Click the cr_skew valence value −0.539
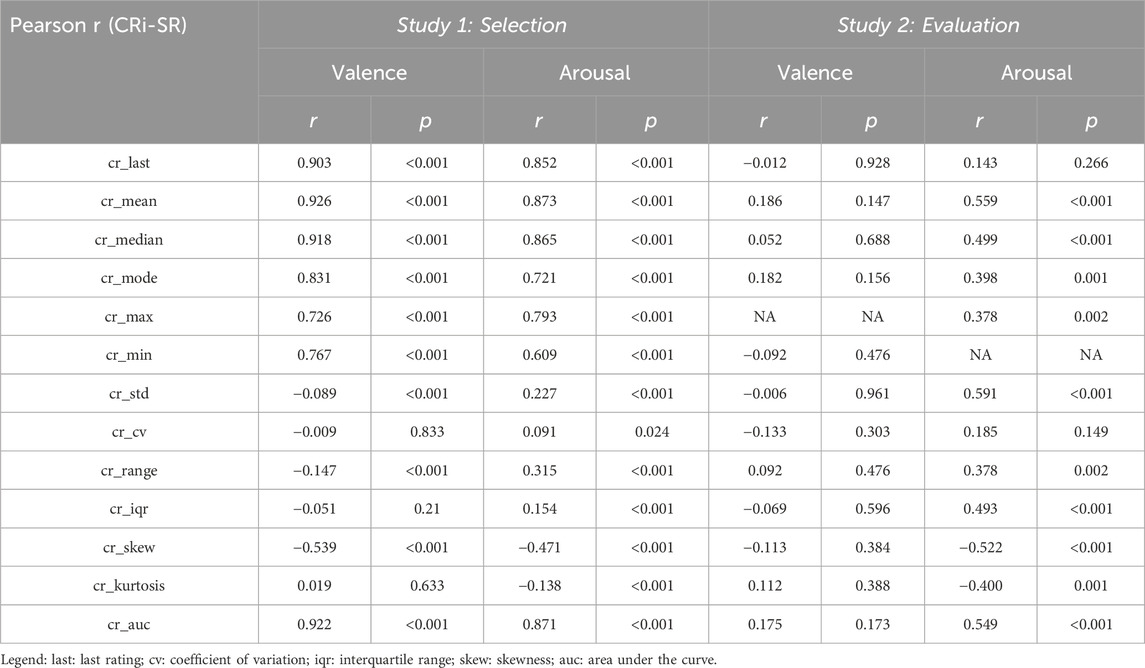This screenshot has height=668, width=1145. [314, 548]
